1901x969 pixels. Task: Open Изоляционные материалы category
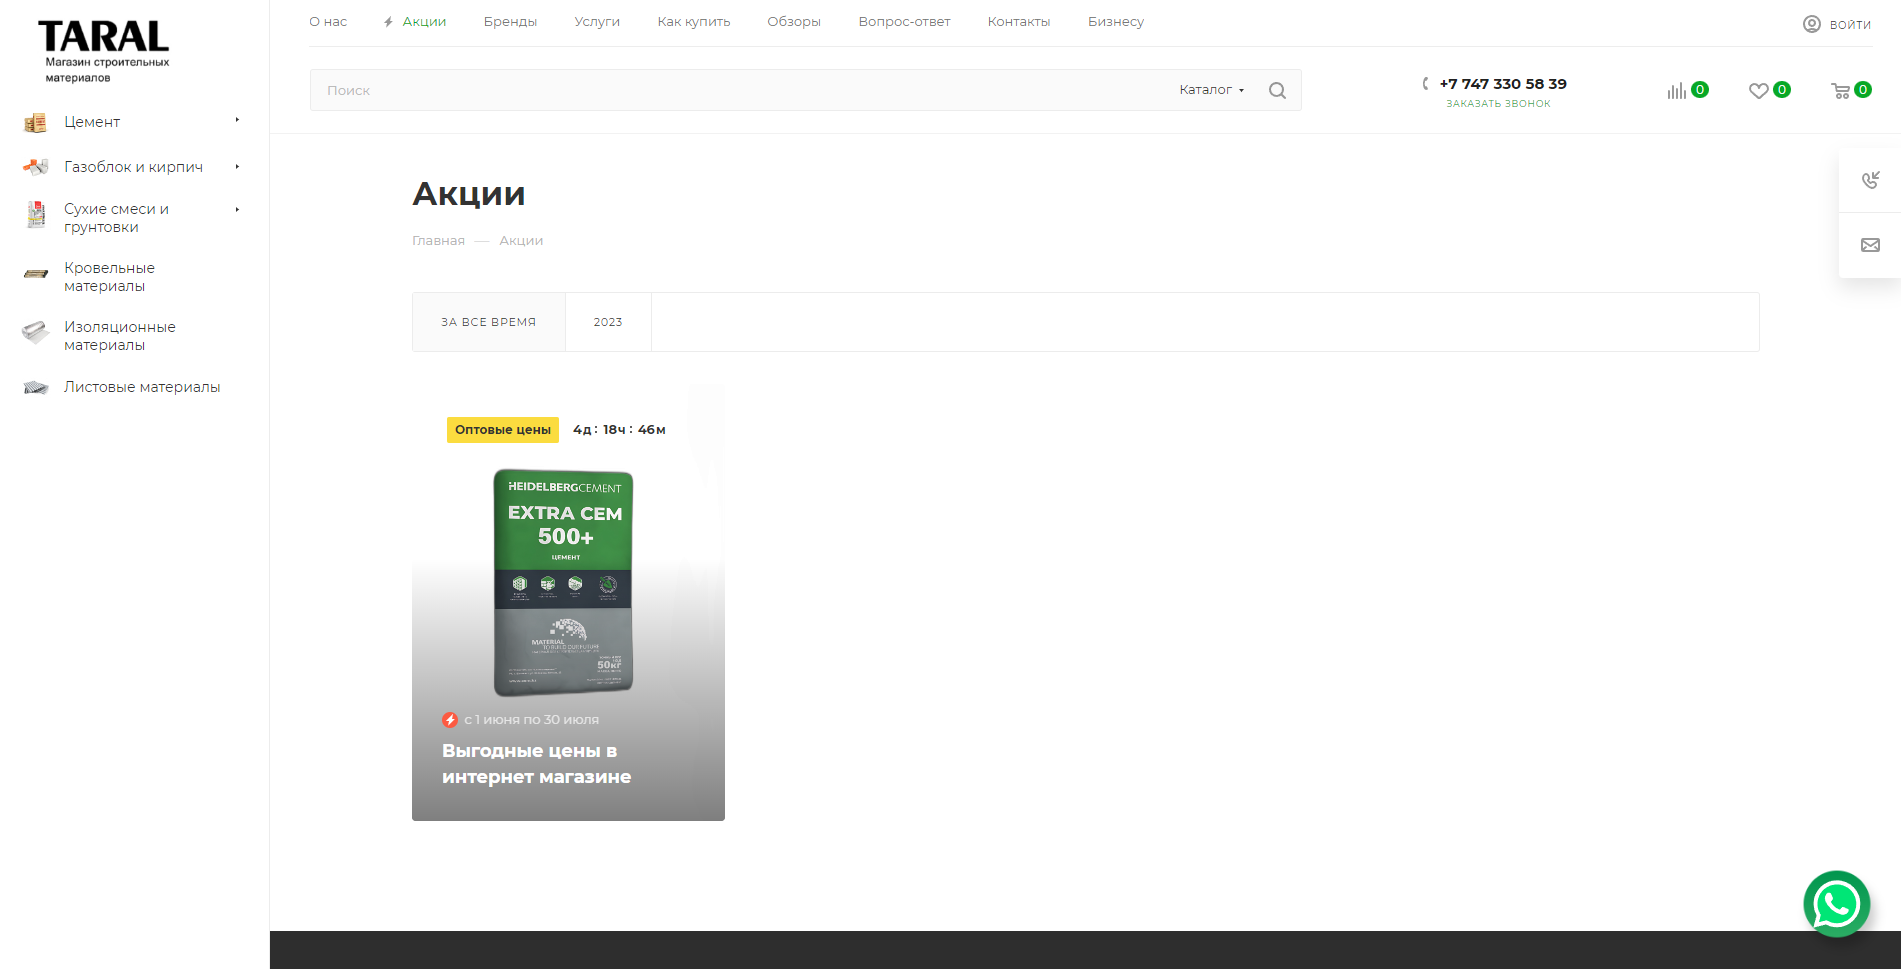click(x=120, y=336)
